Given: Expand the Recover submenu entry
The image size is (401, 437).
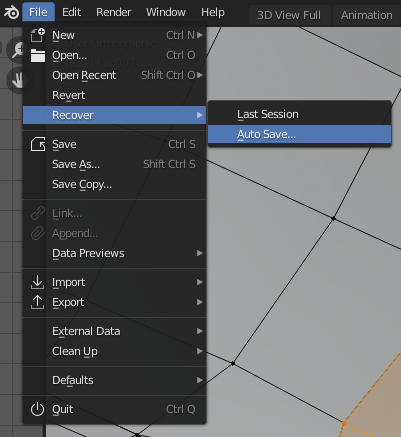Looking at the screenshot, I should [x=115, y=115].
